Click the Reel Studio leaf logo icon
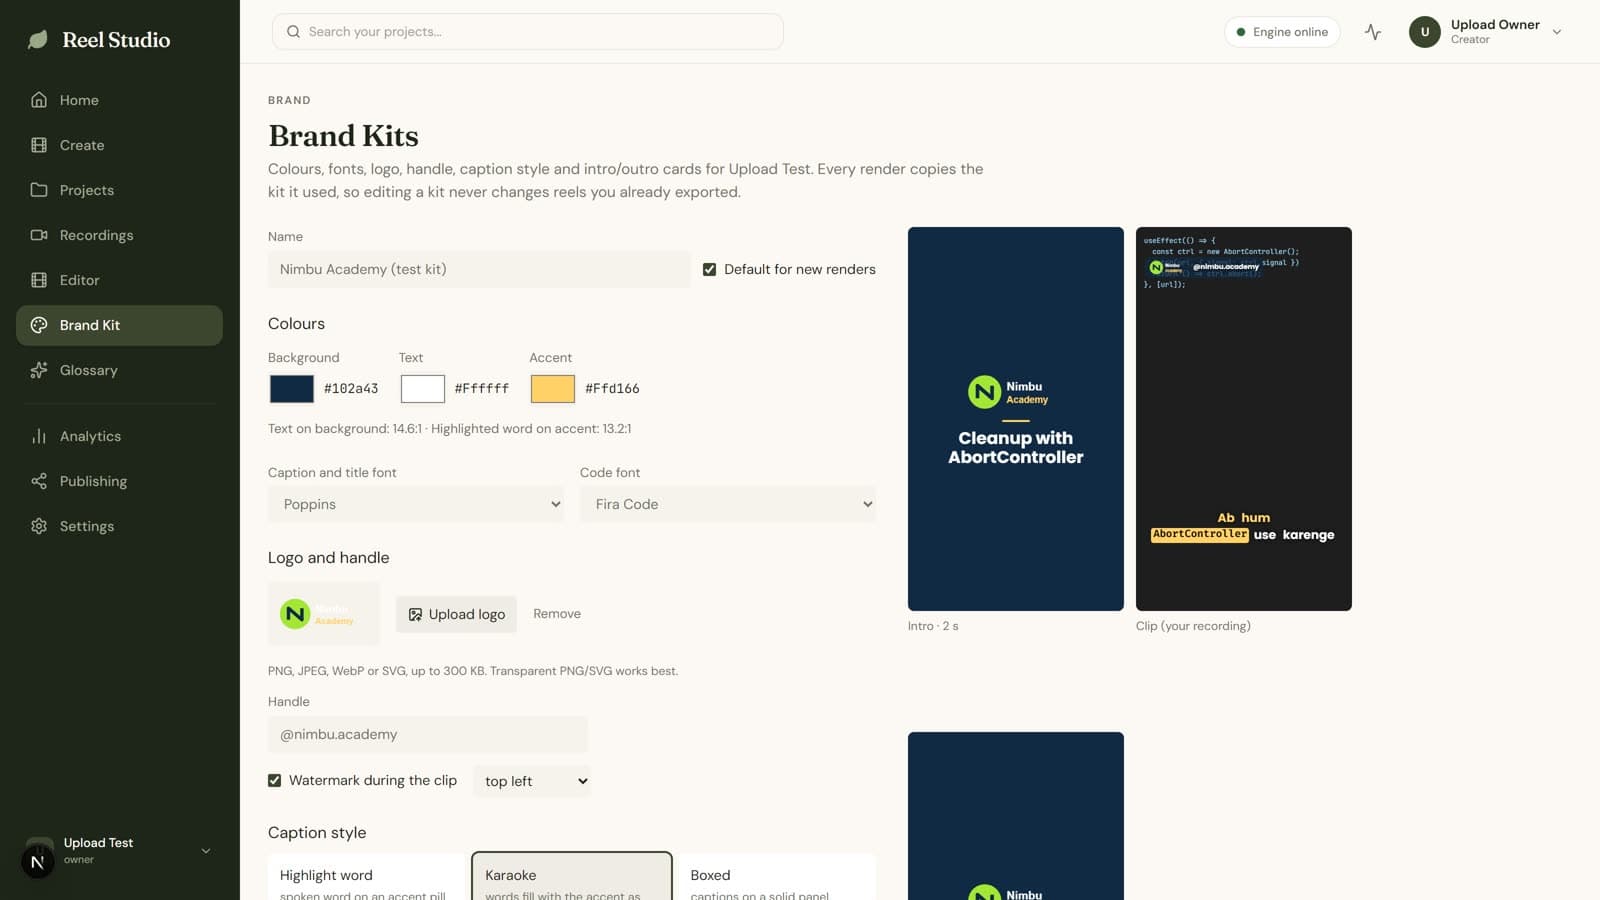The height and width of the screenshot is (900, 1600). pyautogui.click(x=38, y=40)
